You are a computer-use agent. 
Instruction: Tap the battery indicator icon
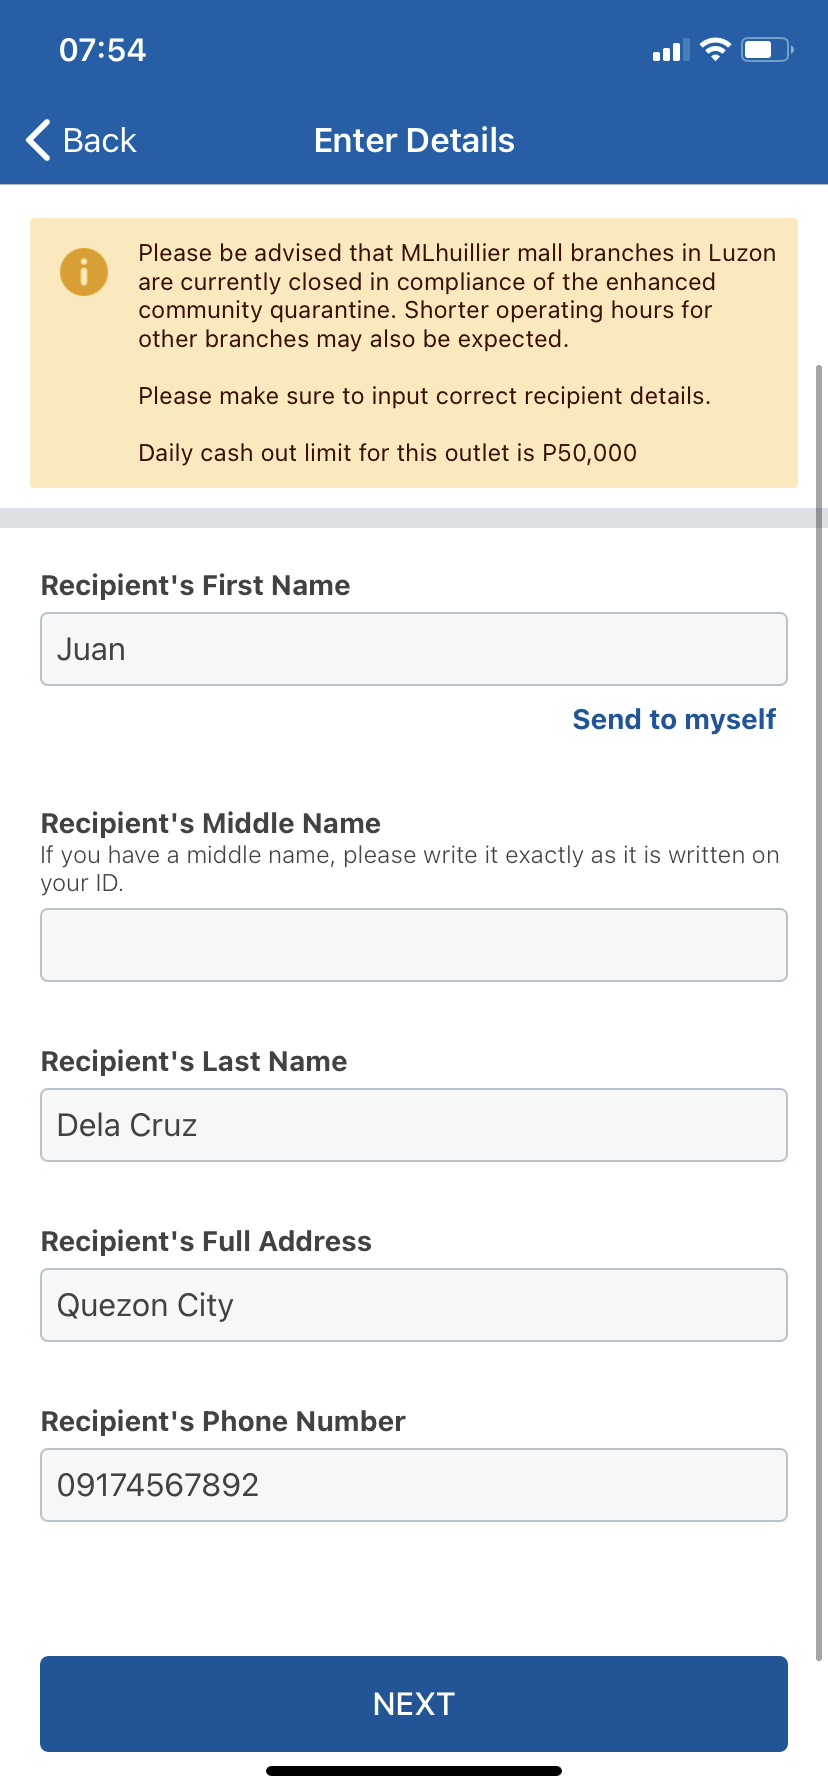(x=767, y=50)
